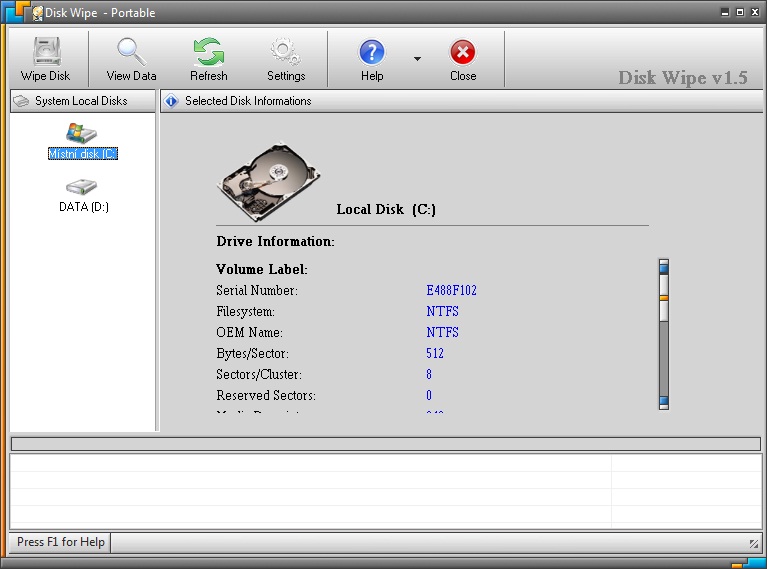Click the empty wipe progress bar

[x=386, y=444]
